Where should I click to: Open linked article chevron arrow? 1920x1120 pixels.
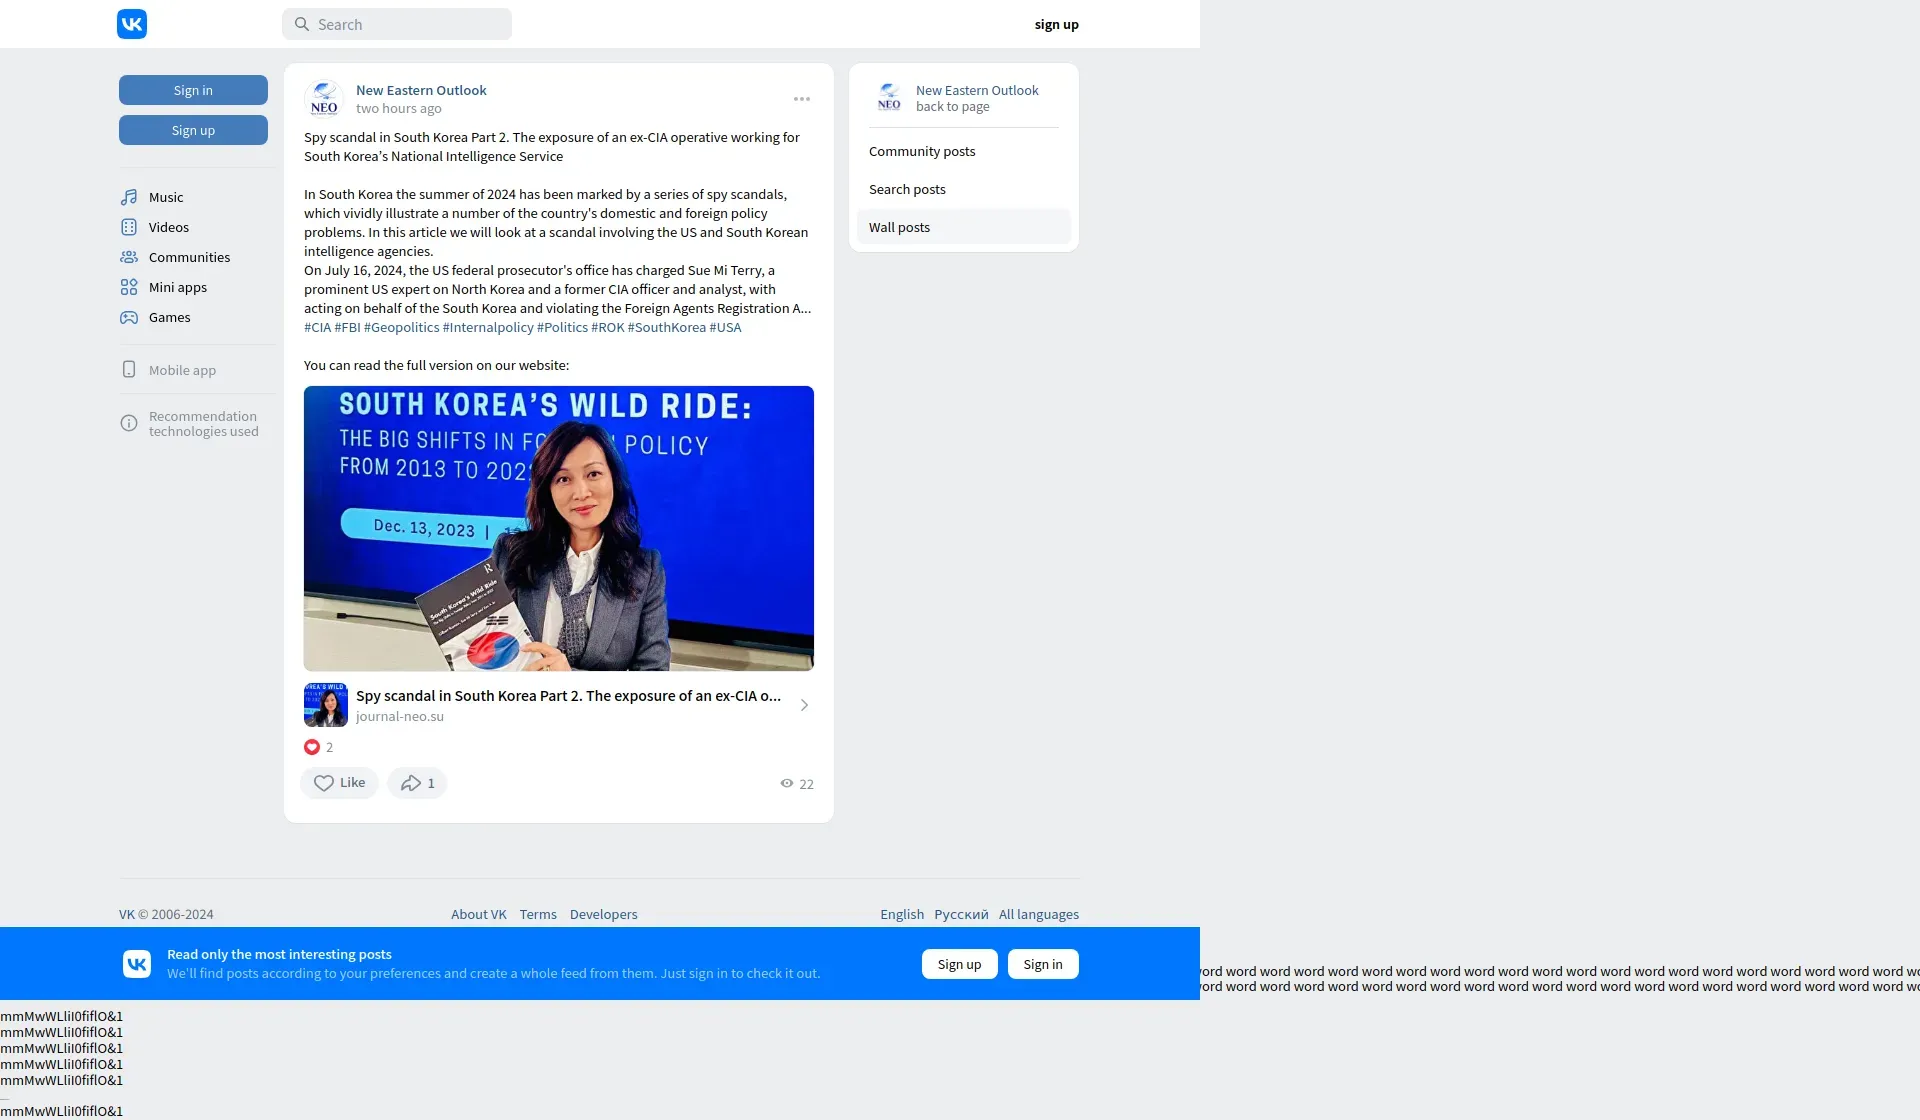(x=804, y=705)
